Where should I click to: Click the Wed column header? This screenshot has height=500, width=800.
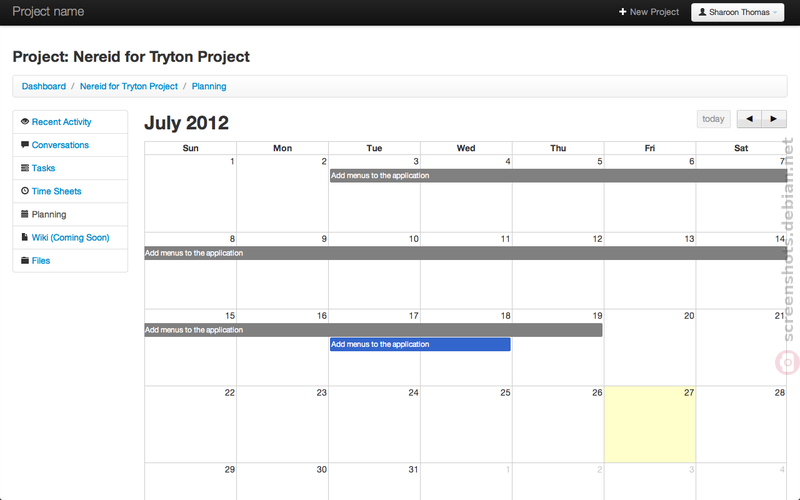466,148
